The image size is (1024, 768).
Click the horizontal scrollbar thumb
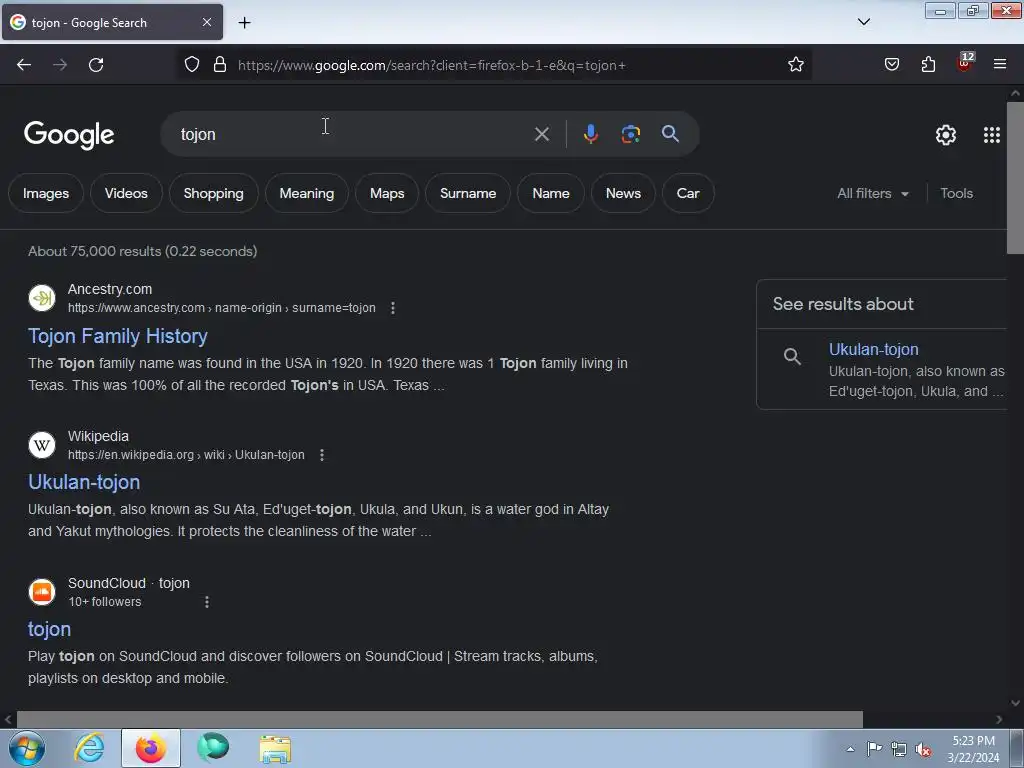[440, 719]
